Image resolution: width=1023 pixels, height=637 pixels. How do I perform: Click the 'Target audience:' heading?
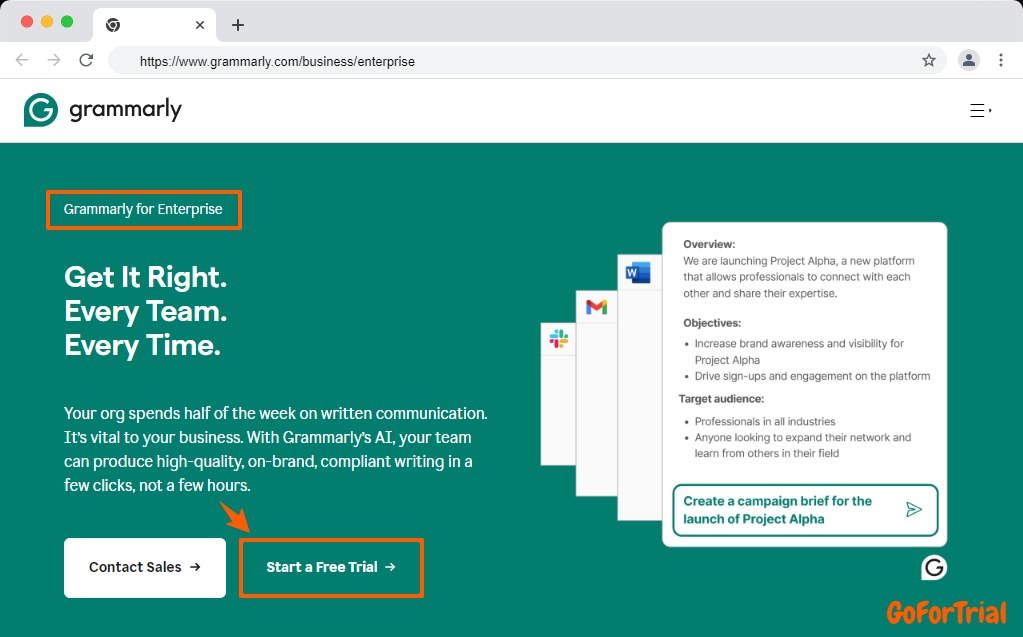click(721, 399)
